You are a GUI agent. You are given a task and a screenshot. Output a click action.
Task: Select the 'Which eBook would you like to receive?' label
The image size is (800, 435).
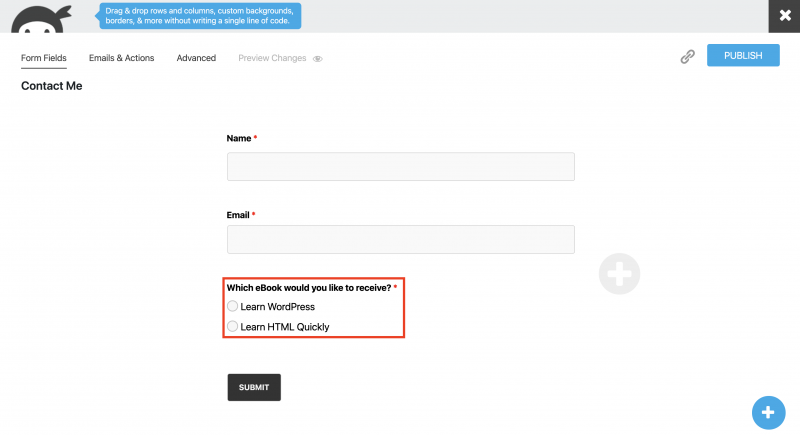pos(309,288)
